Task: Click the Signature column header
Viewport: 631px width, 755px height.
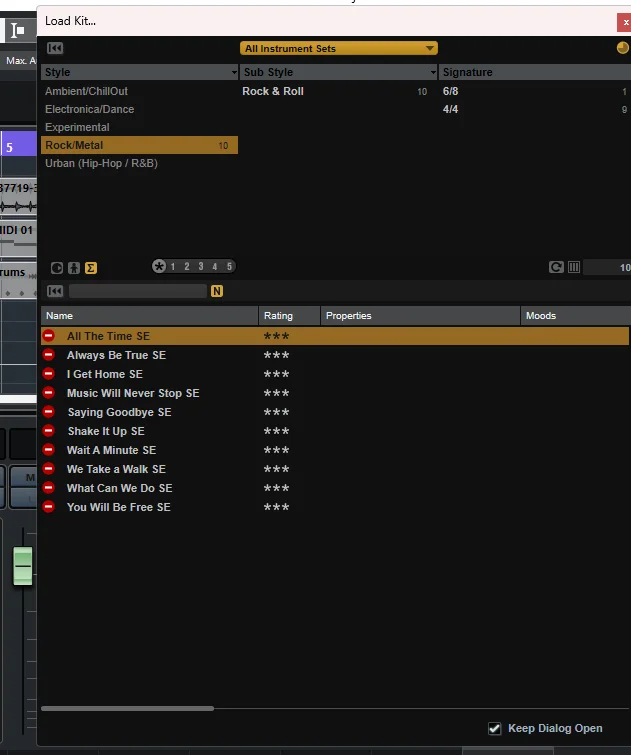Action: click(x=535, y=72)
